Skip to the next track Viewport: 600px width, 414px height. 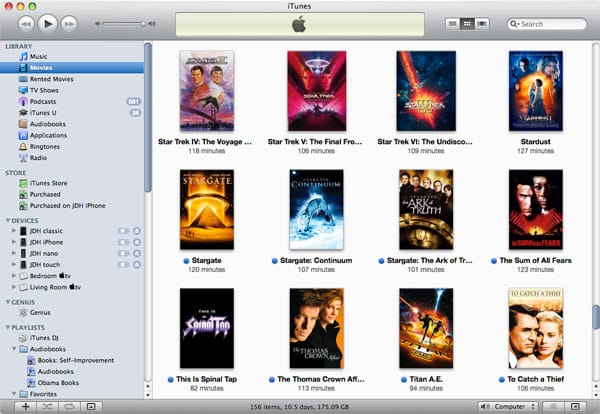tap(69, 24)
